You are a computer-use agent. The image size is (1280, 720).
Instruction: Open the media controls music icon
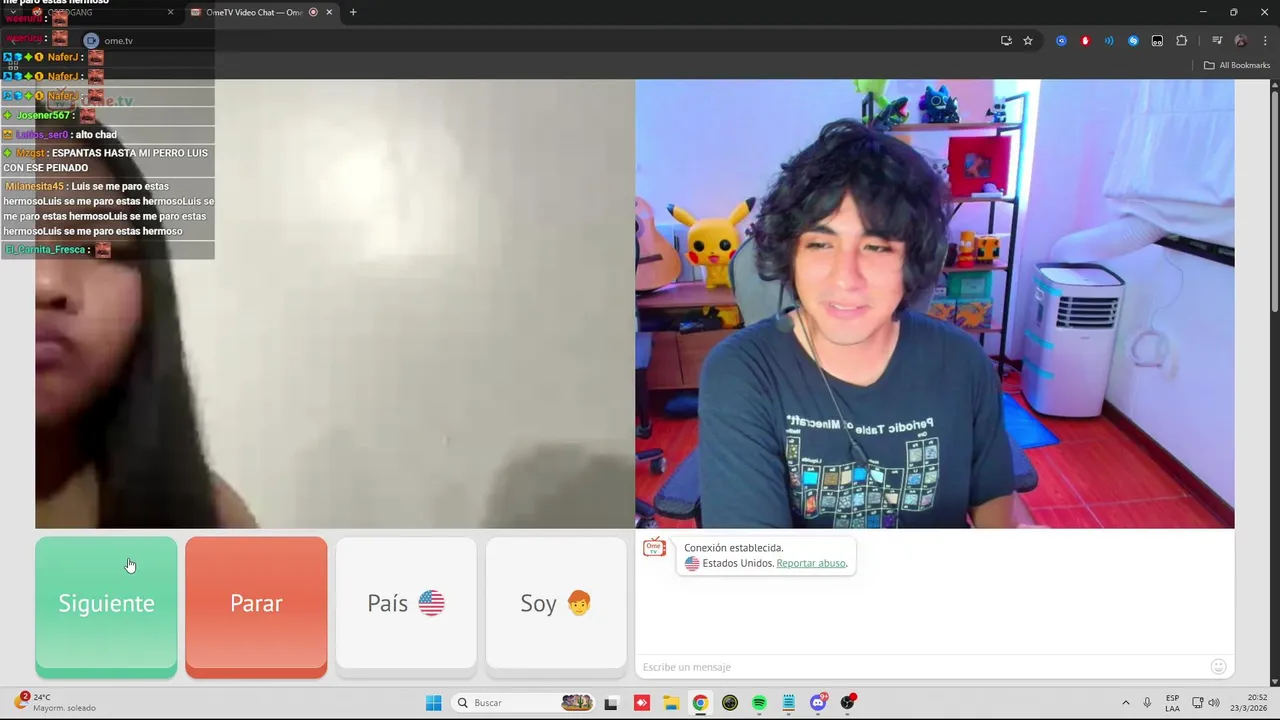(x=1217, y=41)
